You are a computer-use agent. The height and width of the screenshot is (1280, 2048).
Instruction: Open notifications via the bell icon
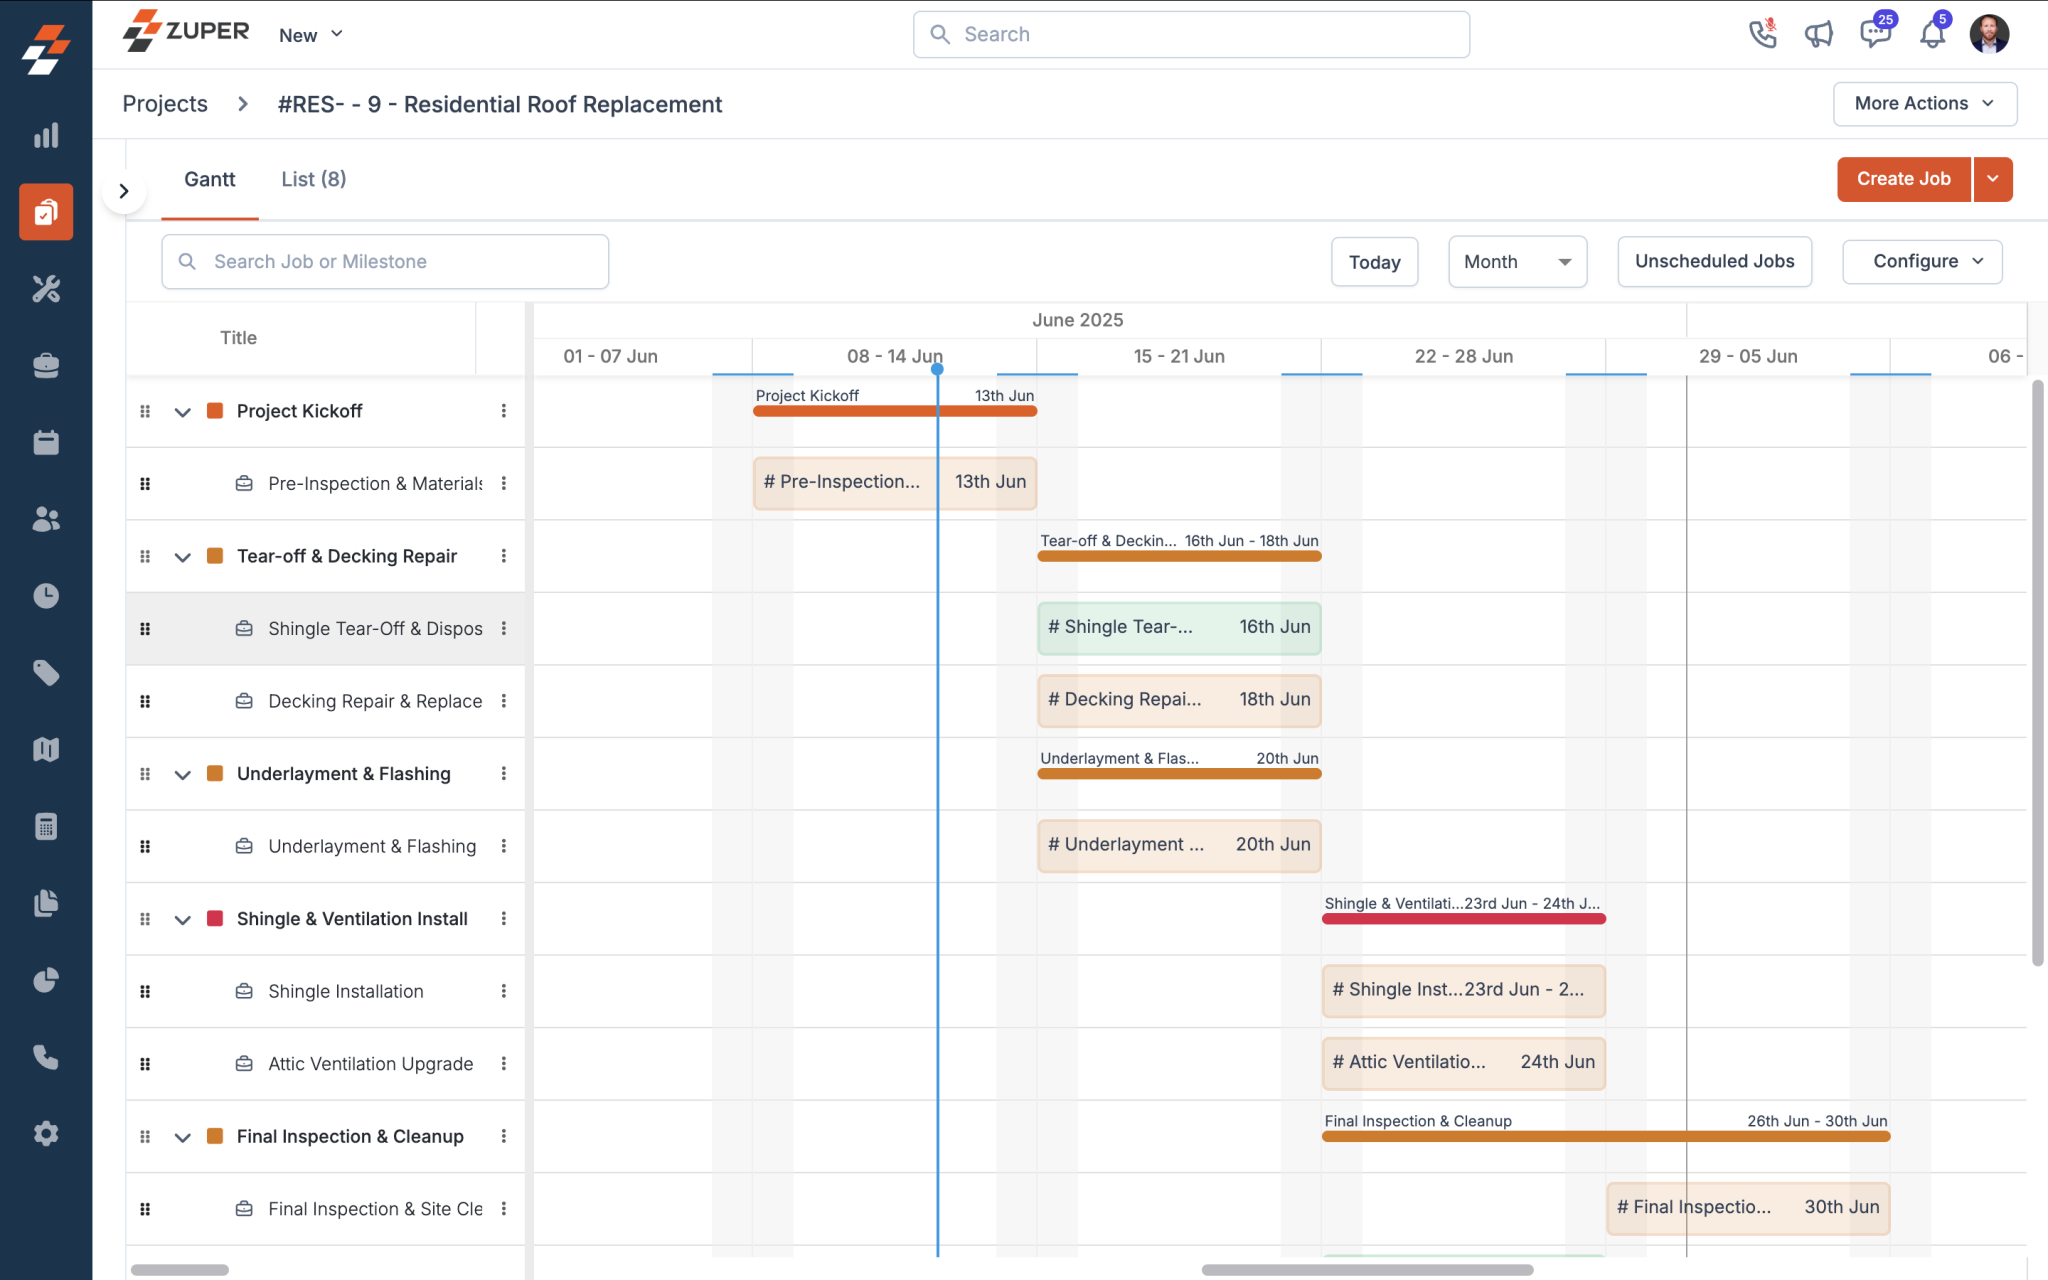coord(1932,33)
